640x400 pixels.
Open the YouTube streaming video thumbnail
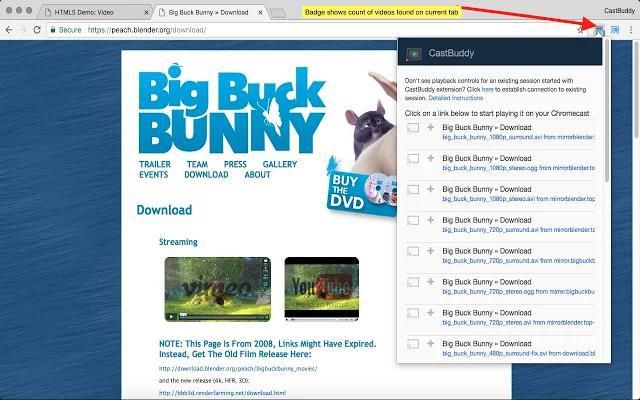(322, 289)
